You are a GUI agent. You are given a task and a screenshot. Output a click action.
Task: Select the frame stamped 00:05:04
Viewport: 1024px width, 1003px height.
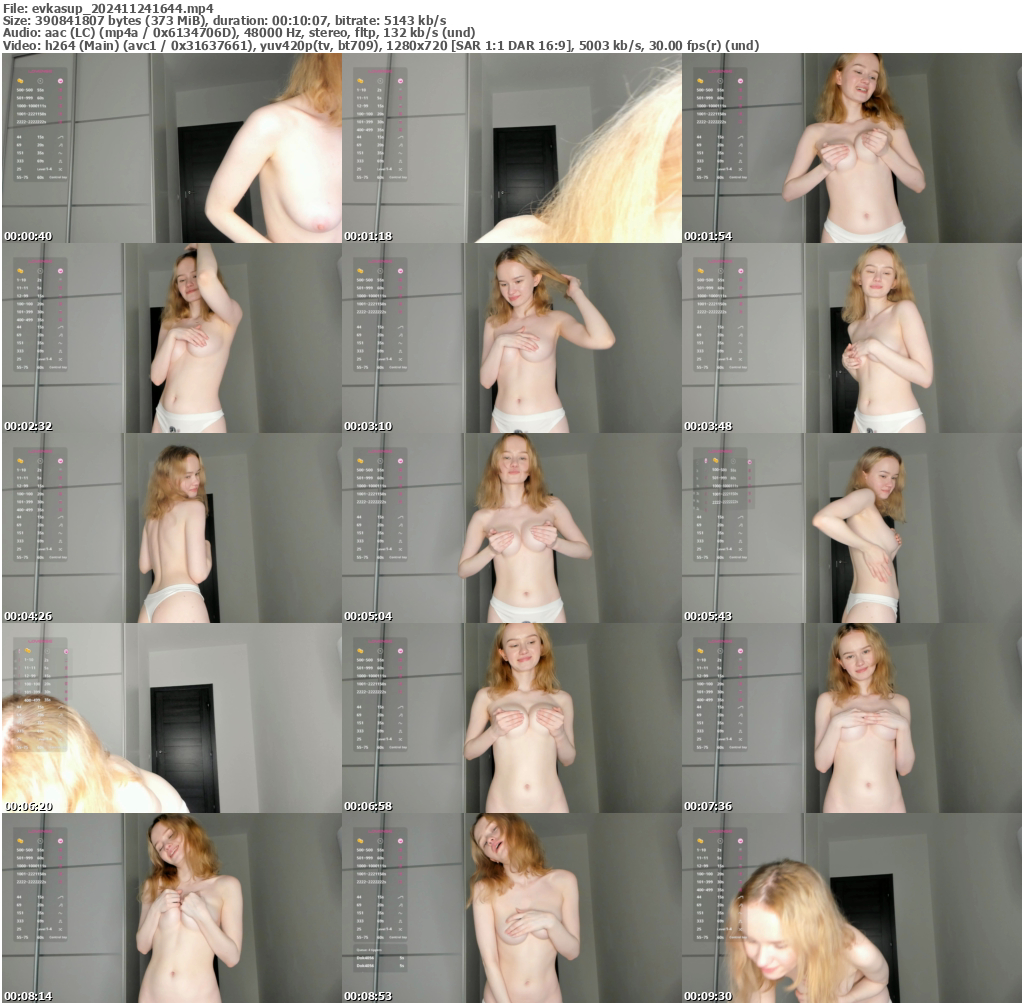click(x=511, y=528)
